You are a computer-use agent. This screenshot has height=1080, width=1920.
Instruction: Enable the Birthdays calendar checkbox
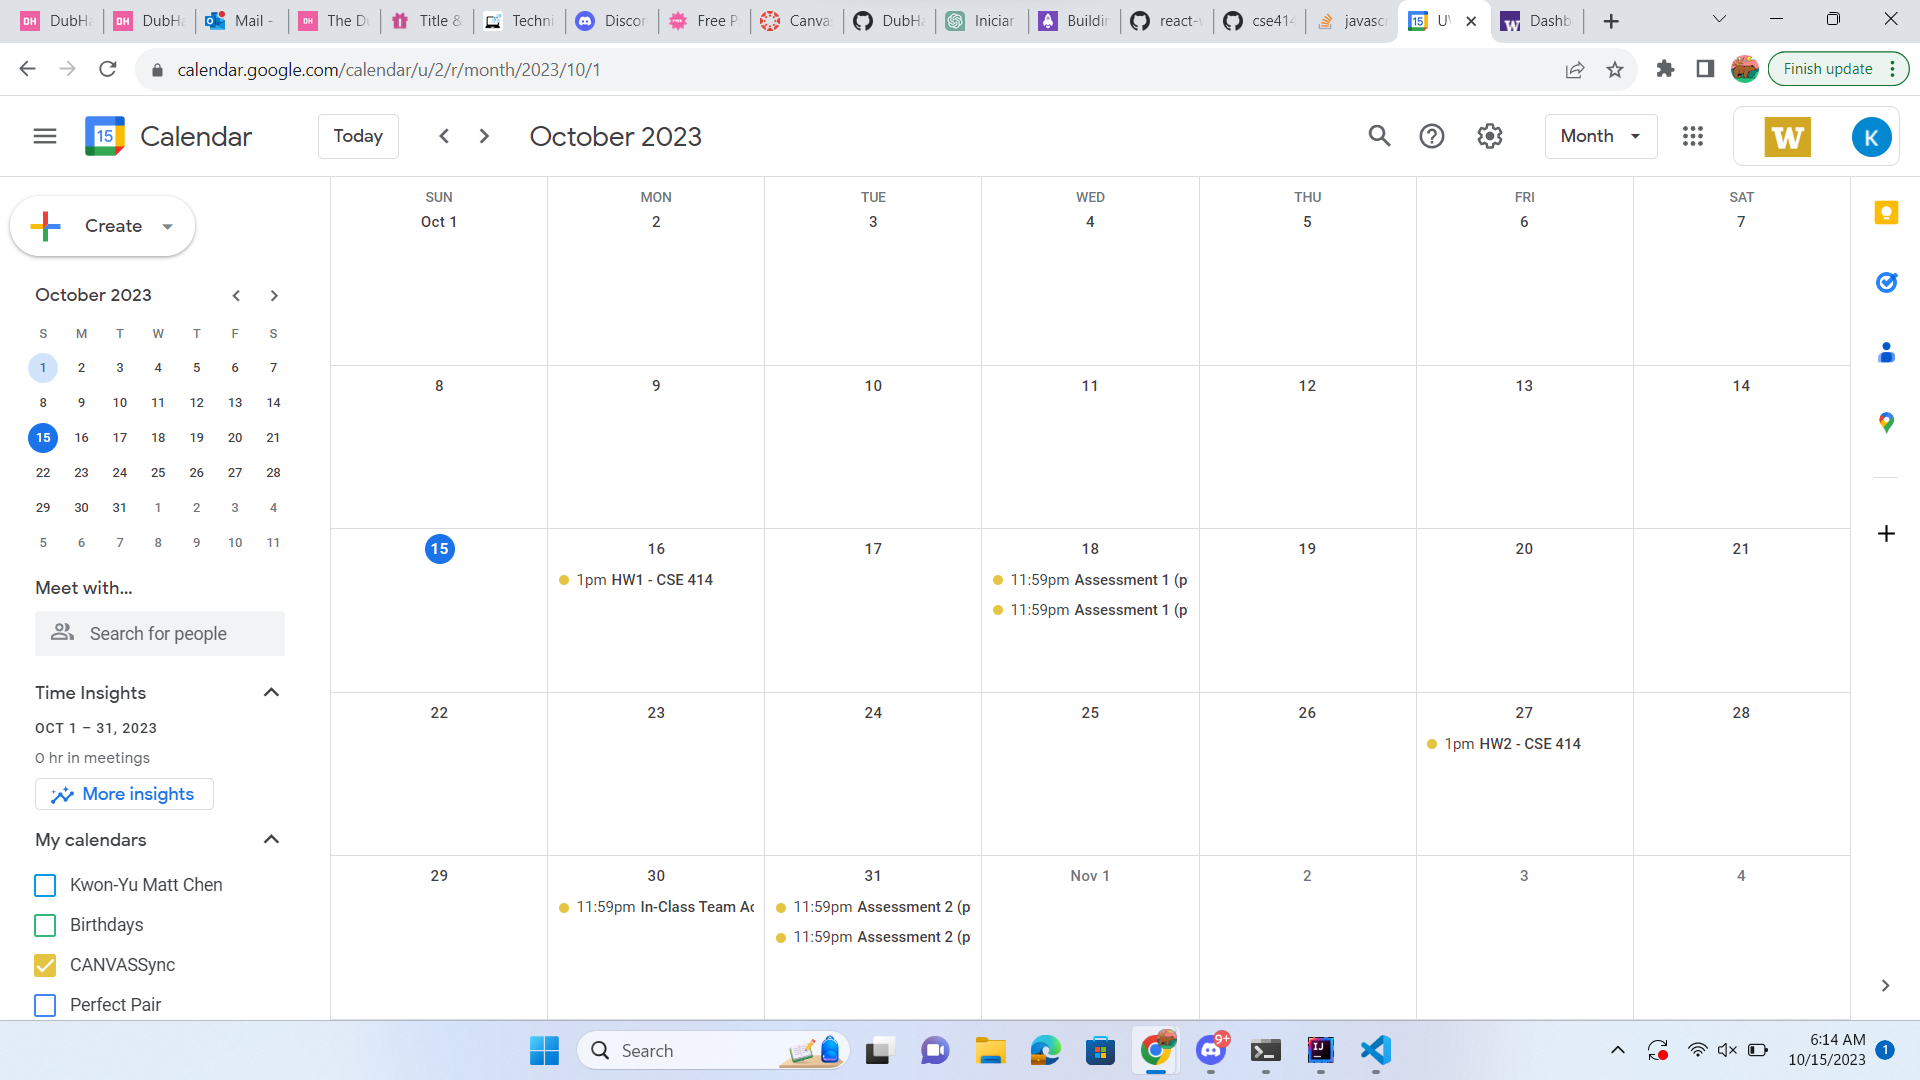45,925
